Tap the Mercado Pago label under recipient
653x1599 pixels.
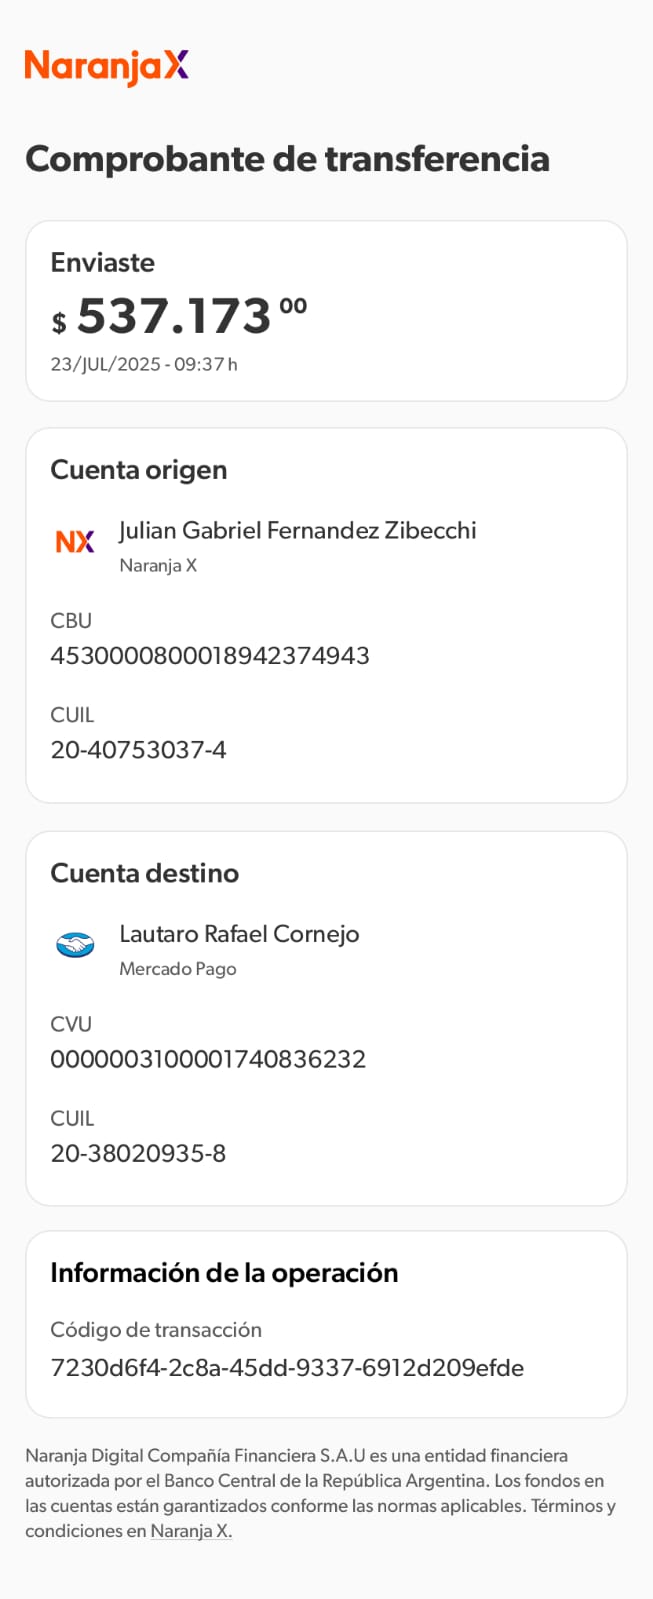pyautogui.click(x=178, y=968)
